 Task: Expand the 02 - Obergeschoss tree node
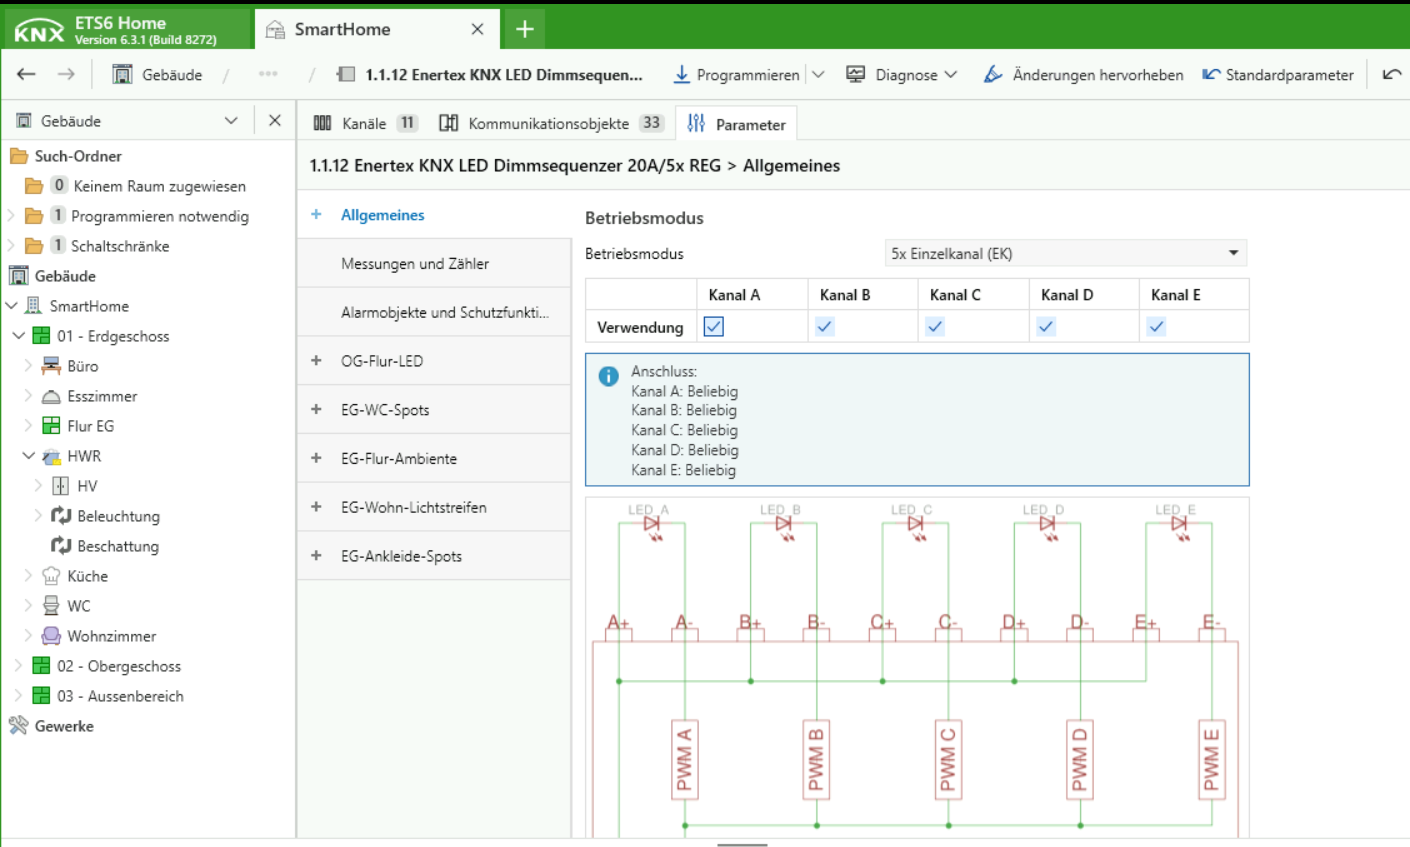pyautogui.click(x=18, y=666)
